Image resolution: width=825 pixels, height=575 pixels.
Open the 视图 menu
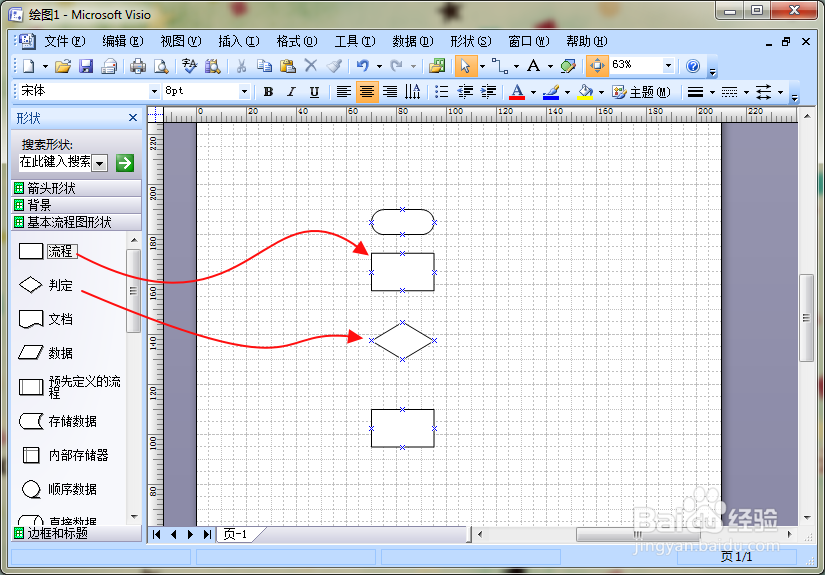(180, 41)
